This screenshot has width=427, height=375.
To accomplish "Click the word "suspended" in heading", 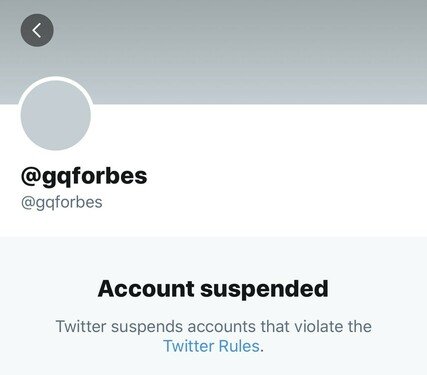I will [264, 289].
